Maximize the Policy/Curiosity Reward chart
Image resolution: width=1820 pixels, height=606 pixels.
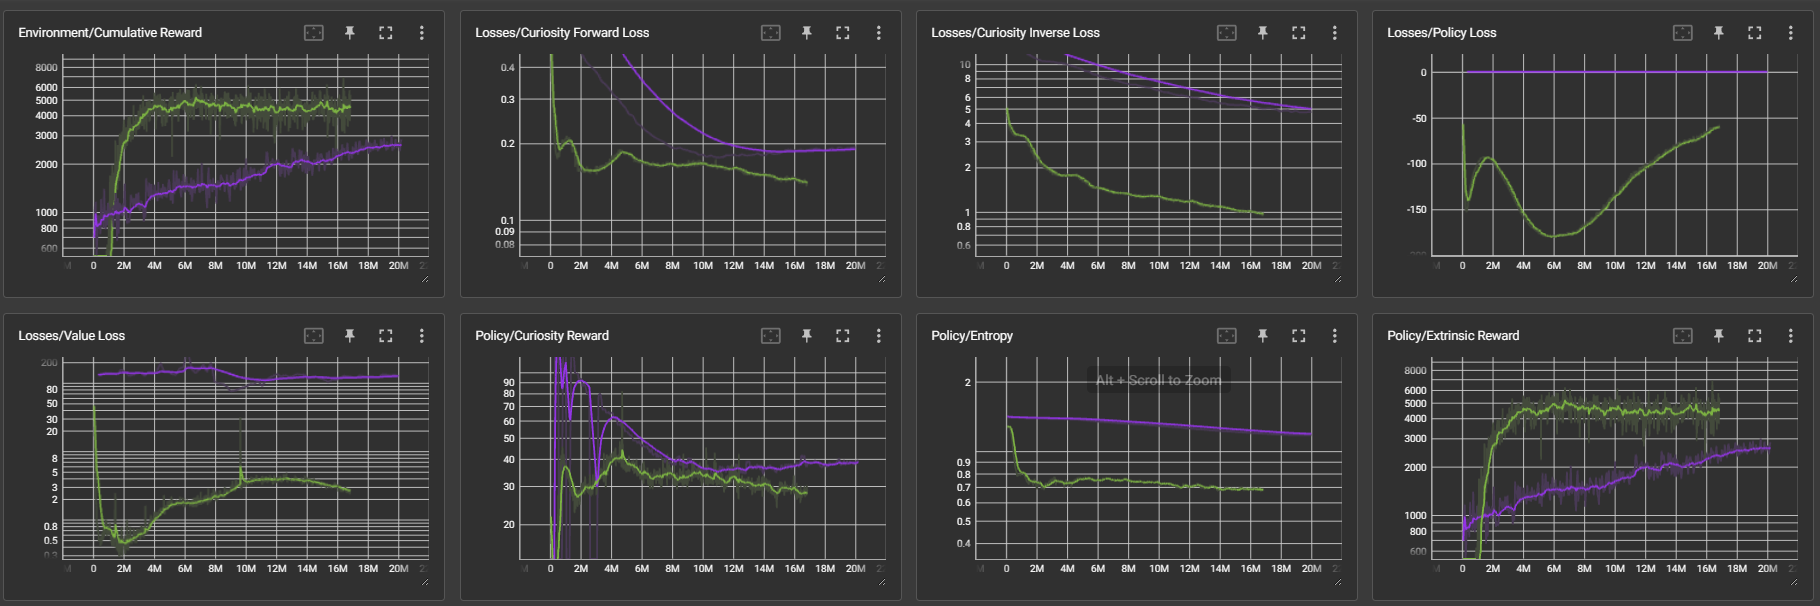click(x=843, y=336)
